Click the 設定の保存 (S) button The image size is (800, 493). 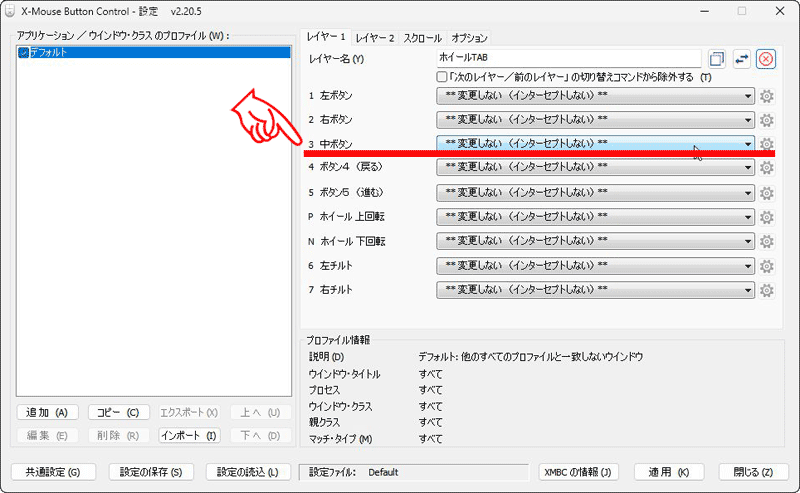coord(152,472)
